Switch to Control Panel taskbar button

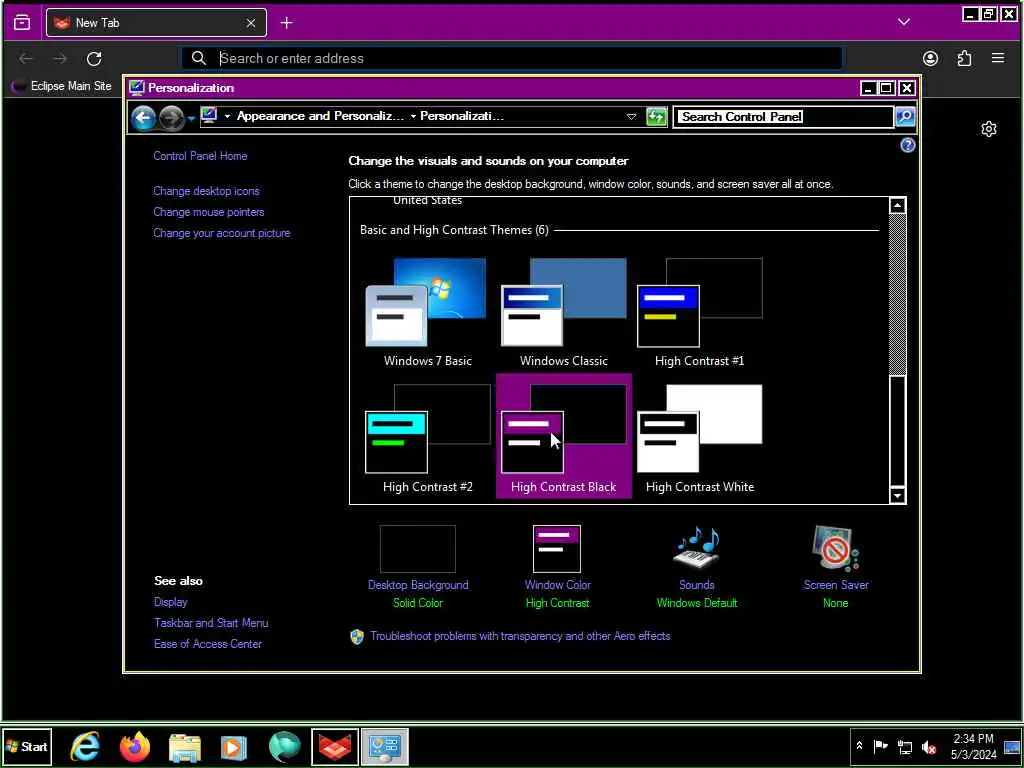click(x=385, y=746)
